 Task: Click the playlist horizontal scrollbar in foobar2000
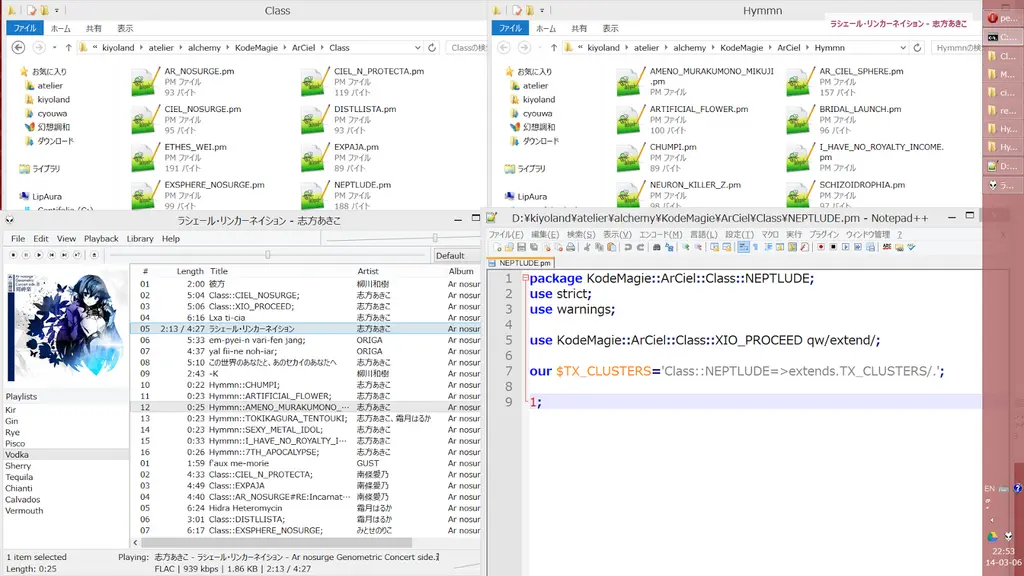(276, 542)
